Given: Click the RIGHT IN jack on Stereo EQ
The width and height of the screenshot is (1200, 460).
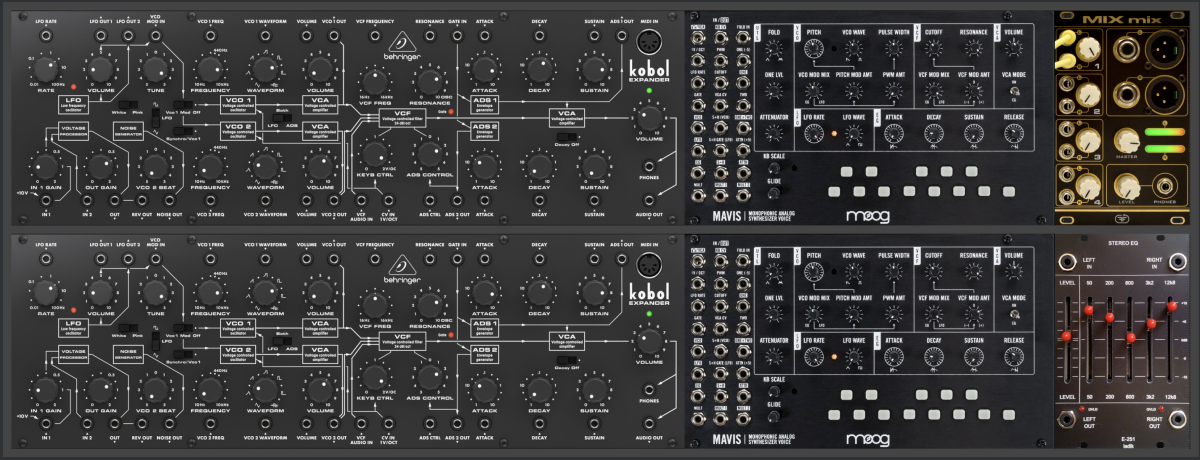Looking at the screenshot, I should [x=1177, y=262].
